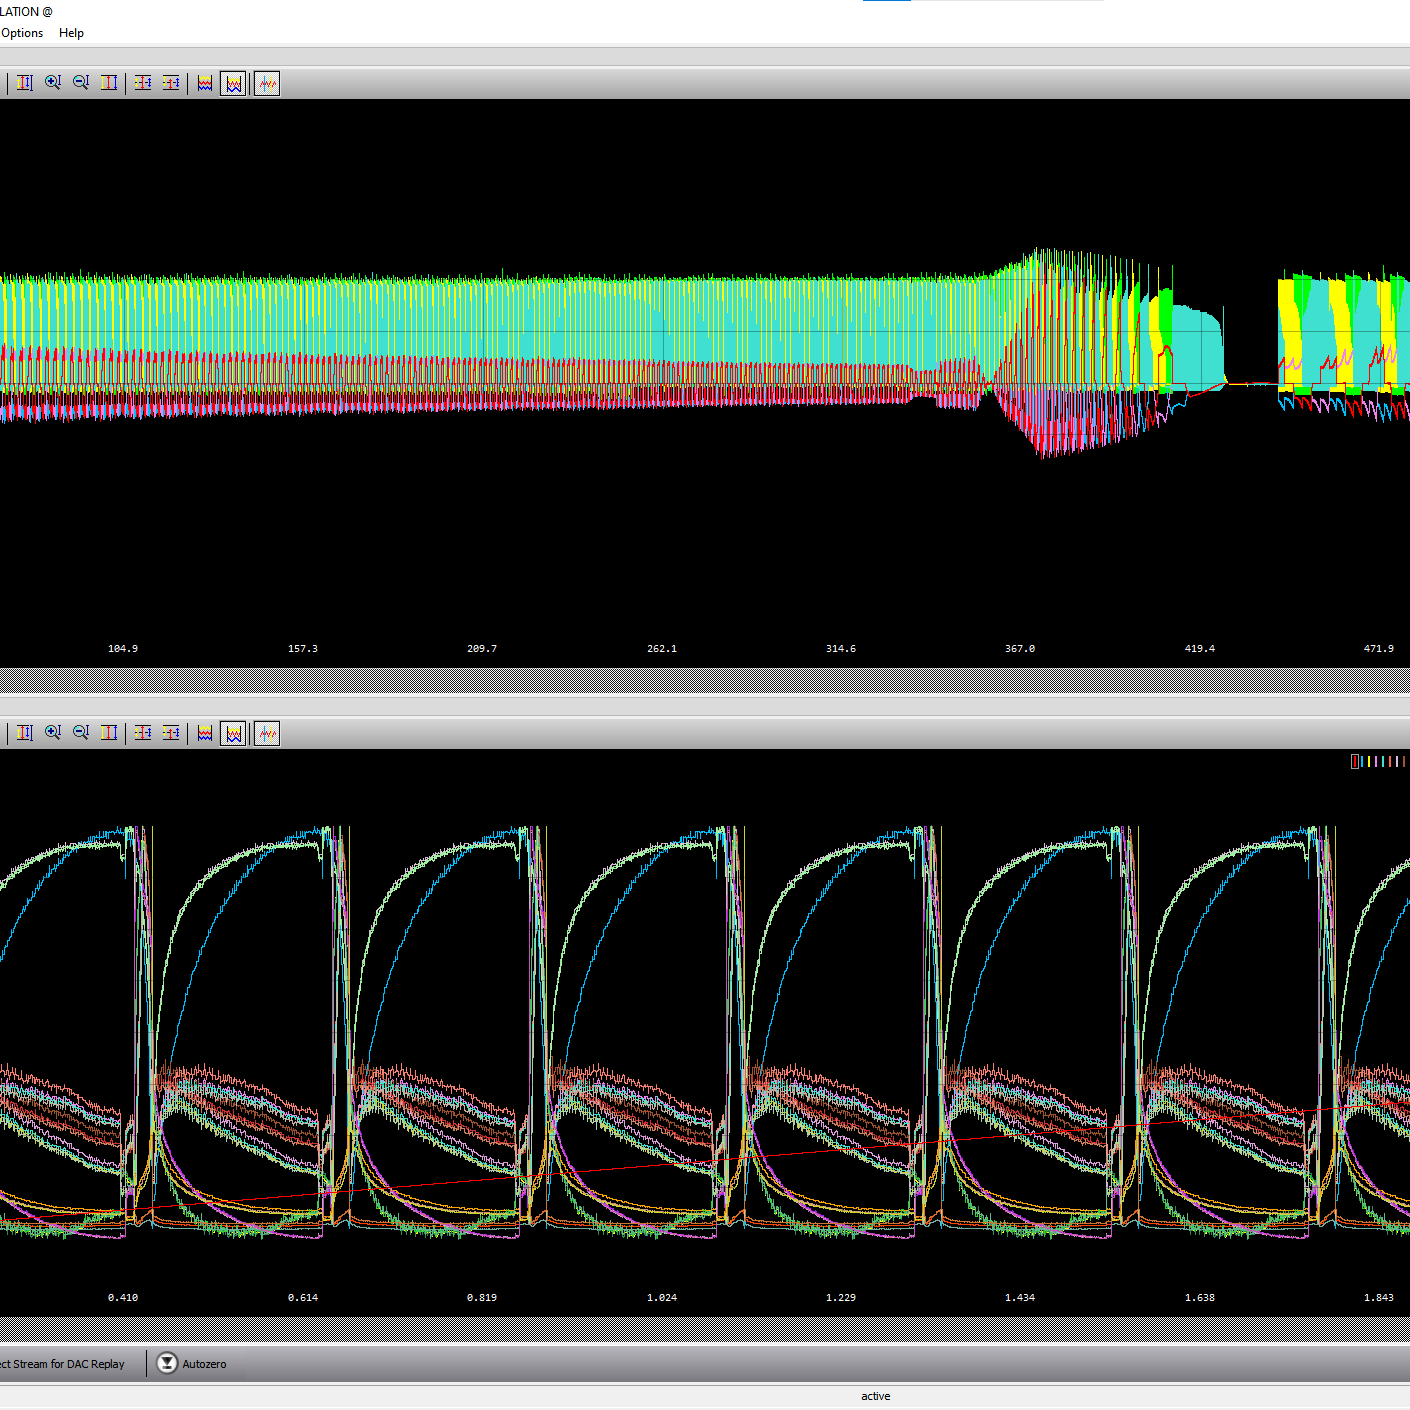Select the cyan-blue channel color marker

point(1362,762)
